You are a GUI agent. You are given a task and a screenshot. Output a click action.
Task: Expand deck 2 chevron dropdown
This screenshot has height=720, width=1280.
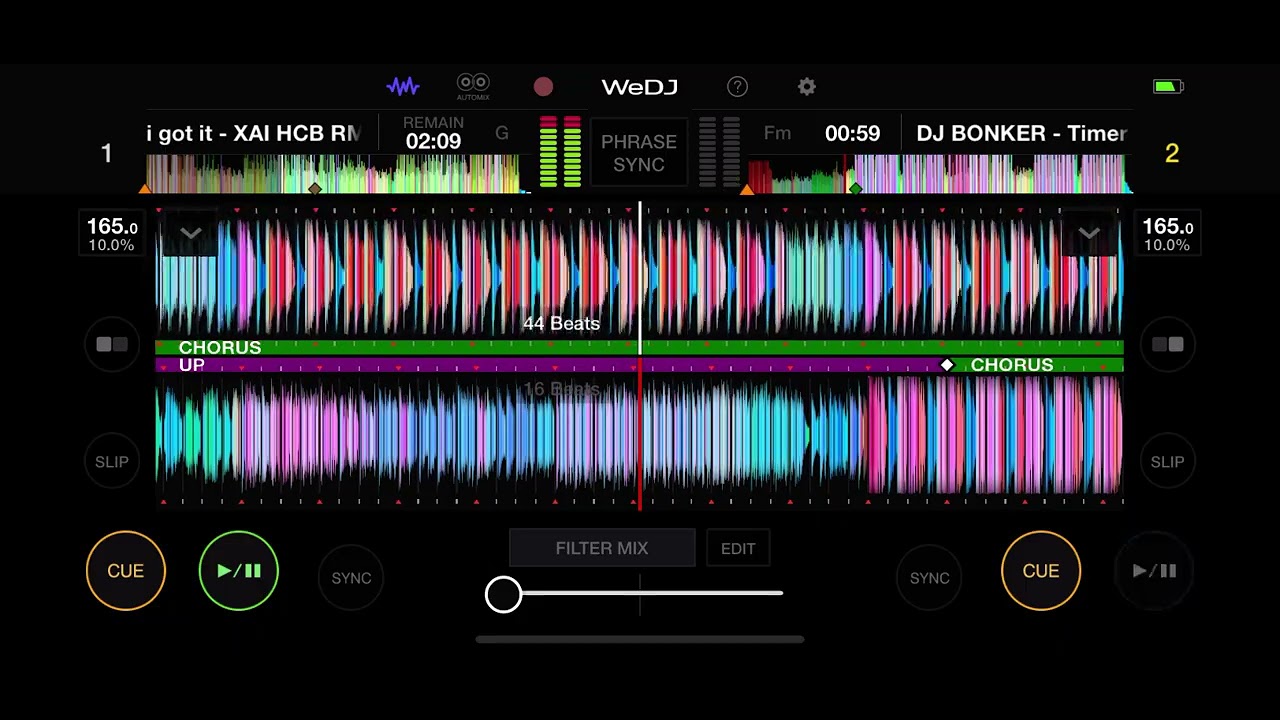[x=1089, y=234]
